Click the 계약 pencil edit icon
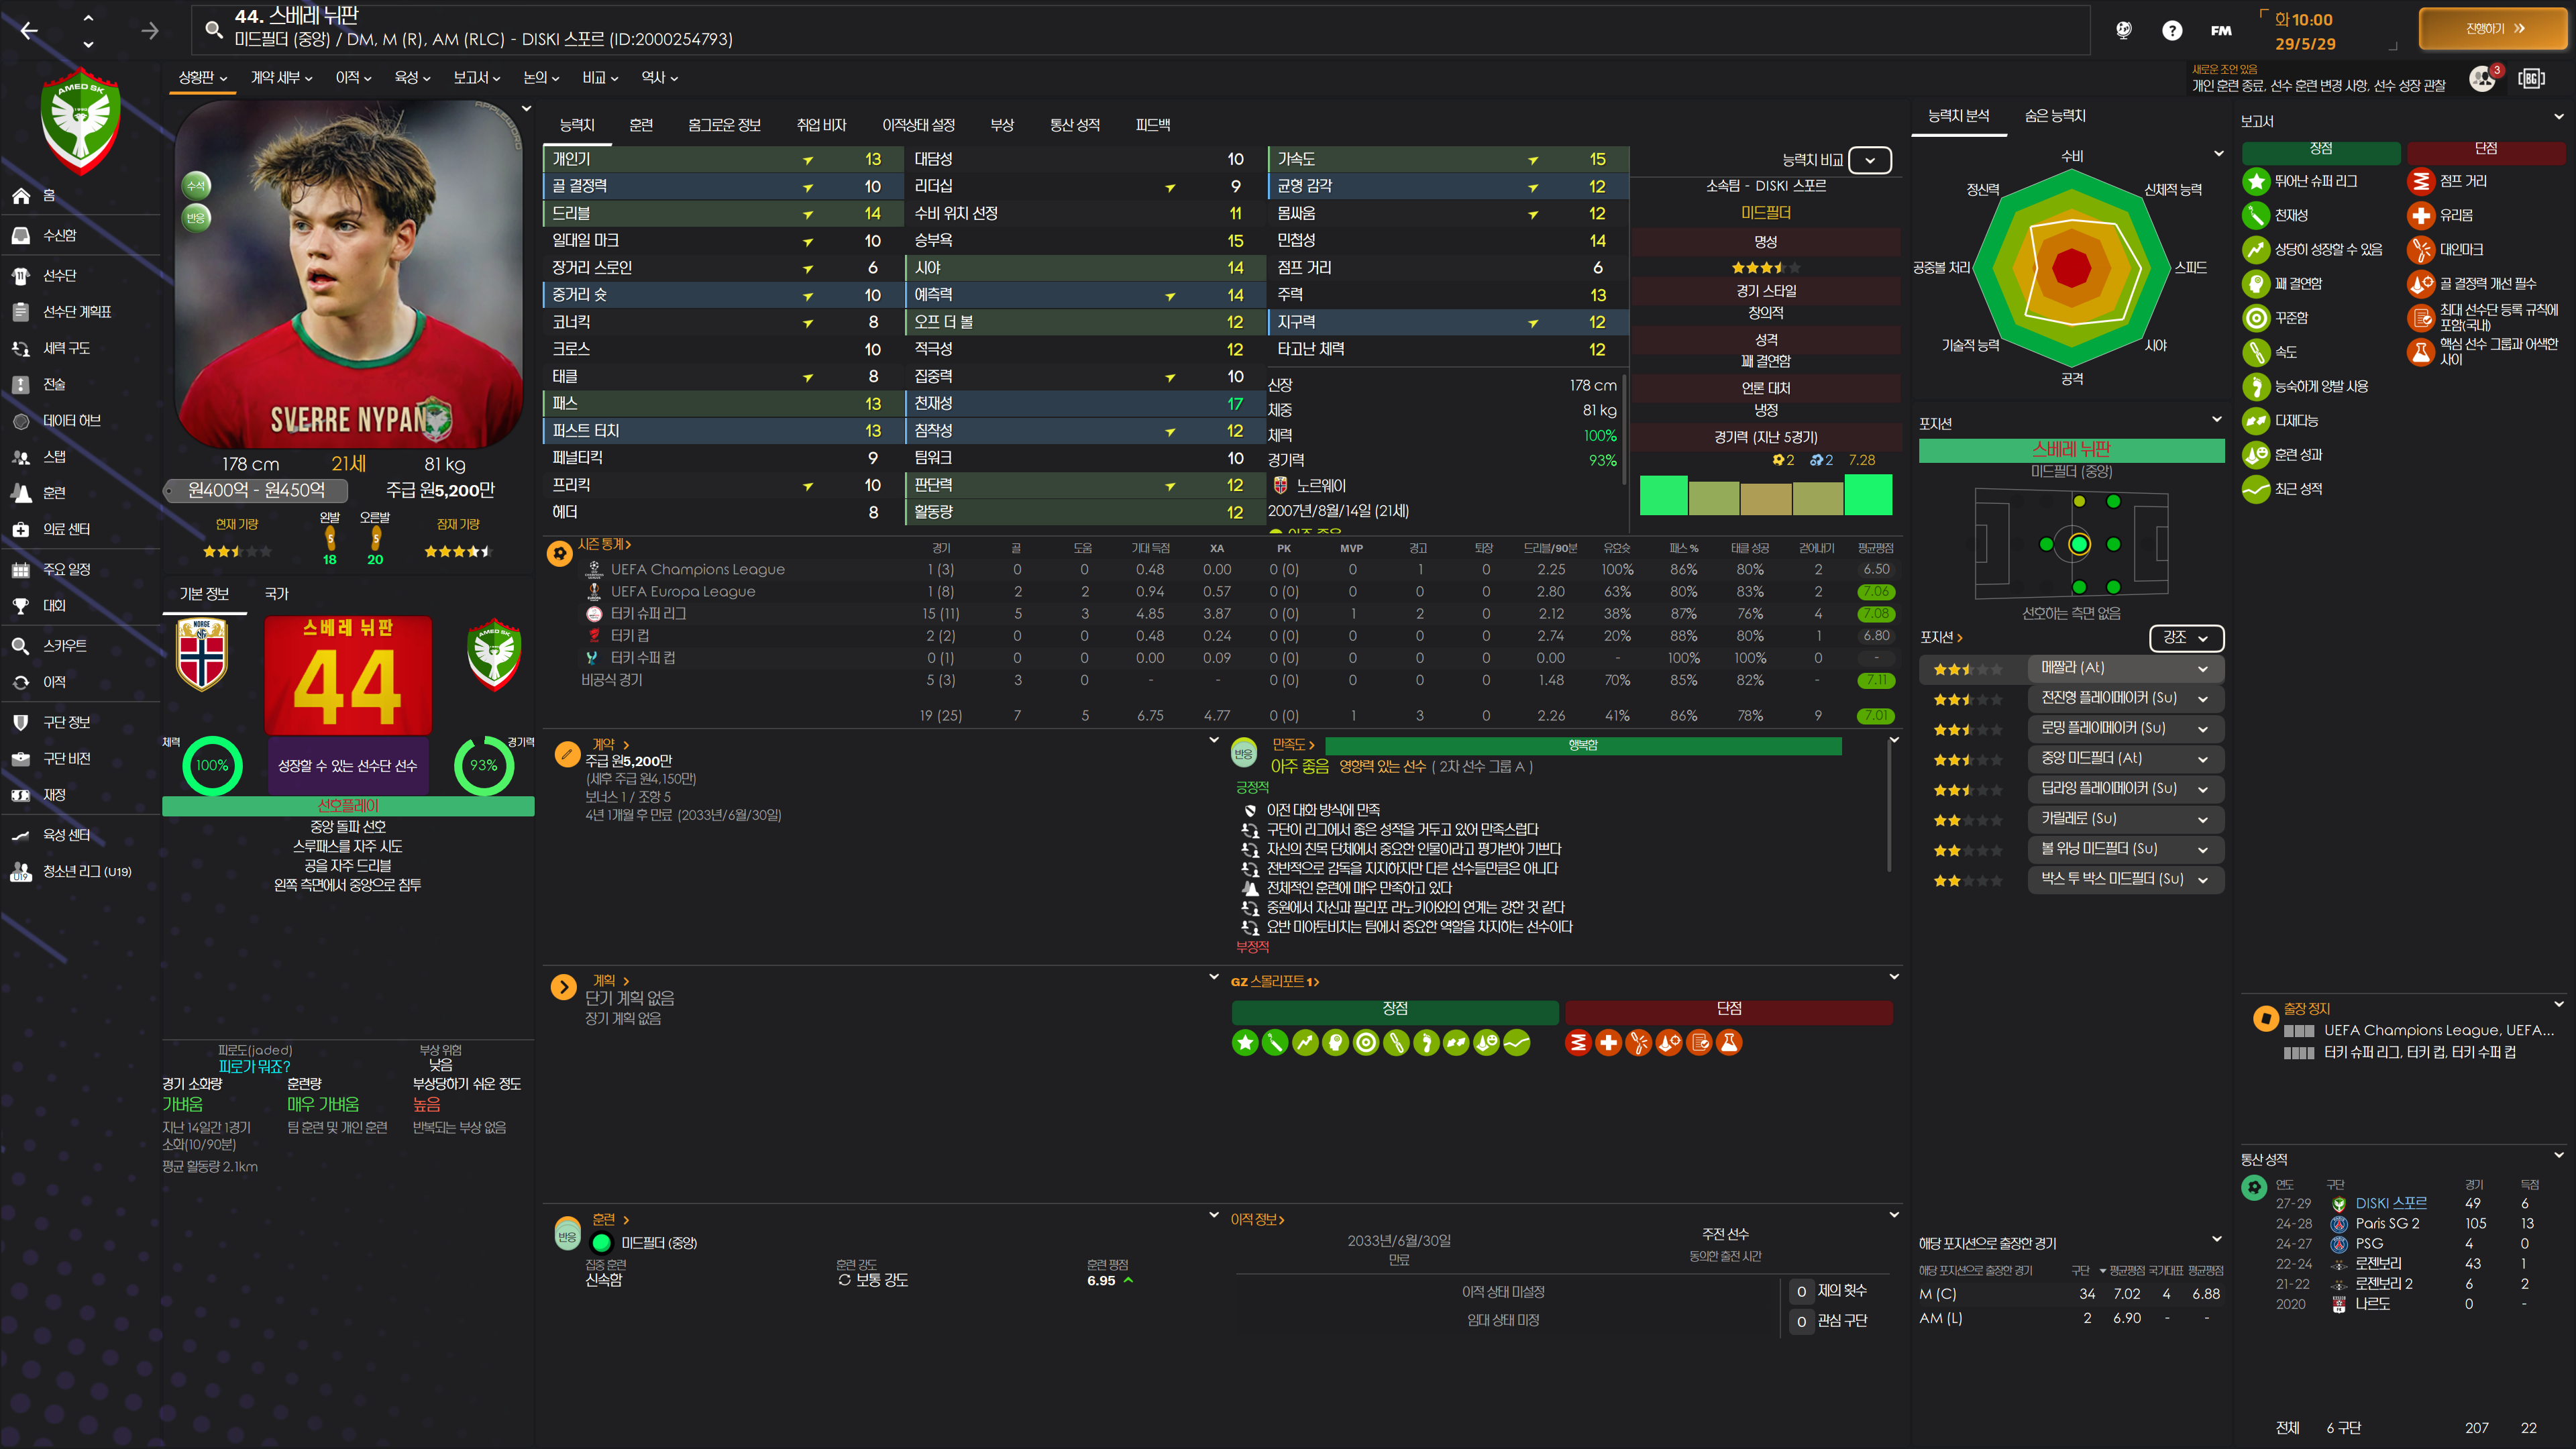The height and width of the screenshot is (1449, 2576). (567, 753)
